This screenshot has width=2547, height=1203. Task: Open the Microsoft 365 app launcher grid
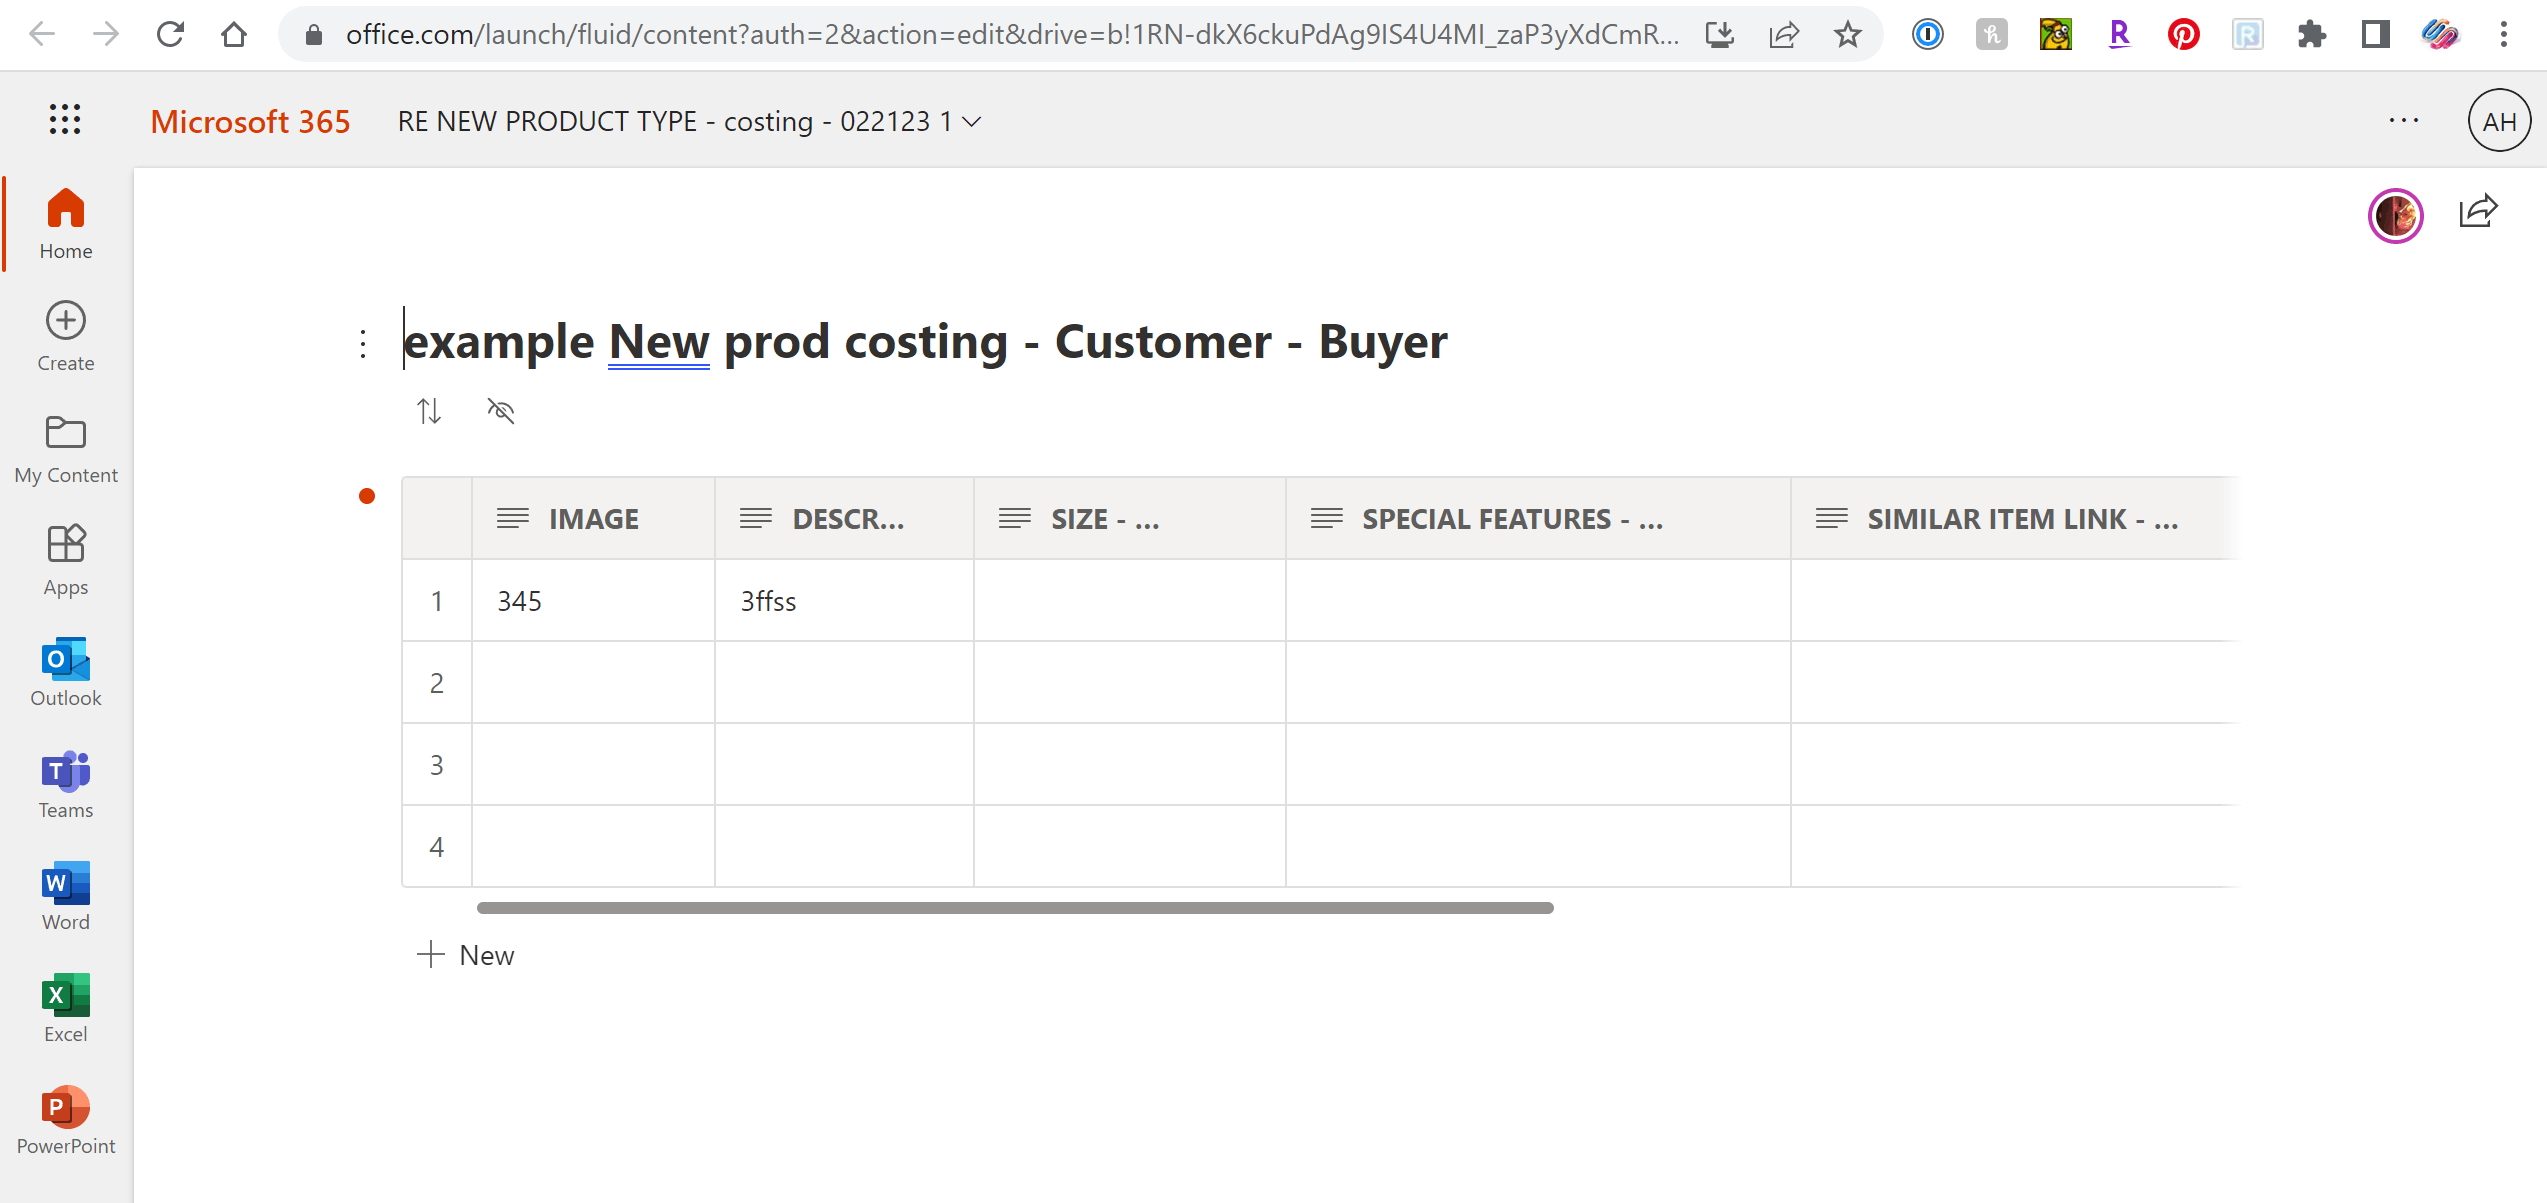pos(65,120)
